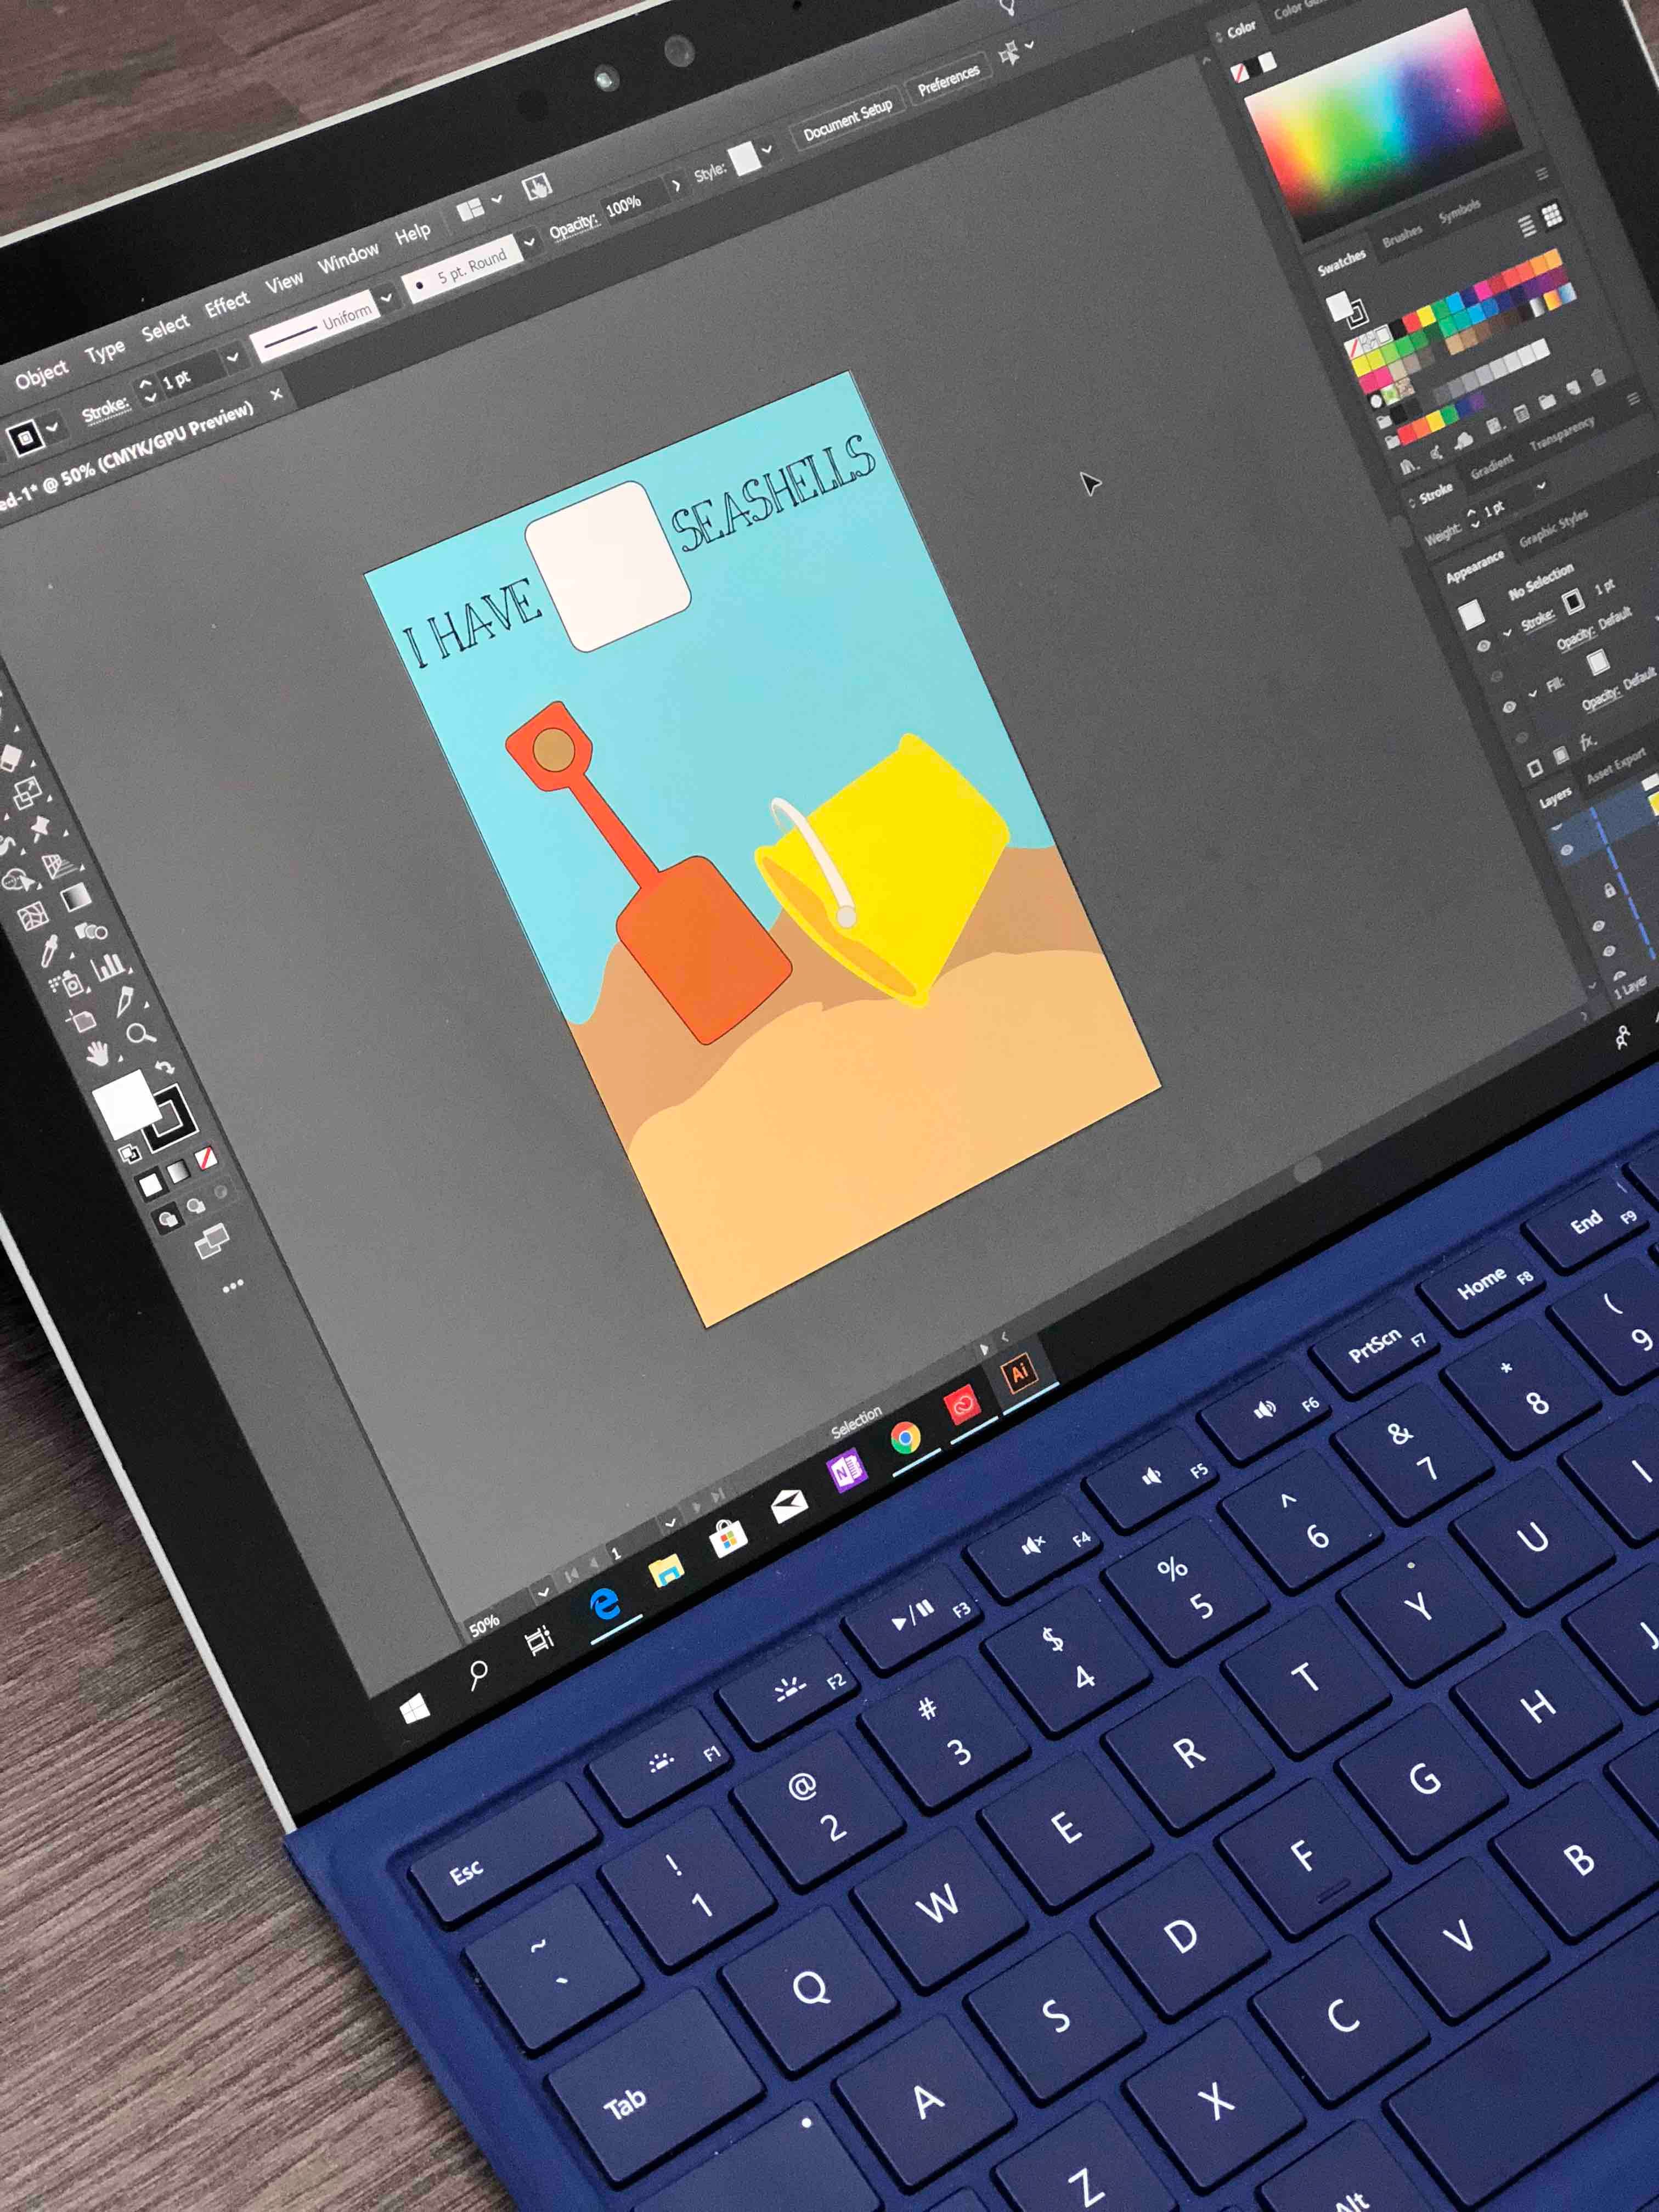Enable Draw Normal mode
The width and height of the screenshot is (1659, 2212).
tap(167, 1219)
